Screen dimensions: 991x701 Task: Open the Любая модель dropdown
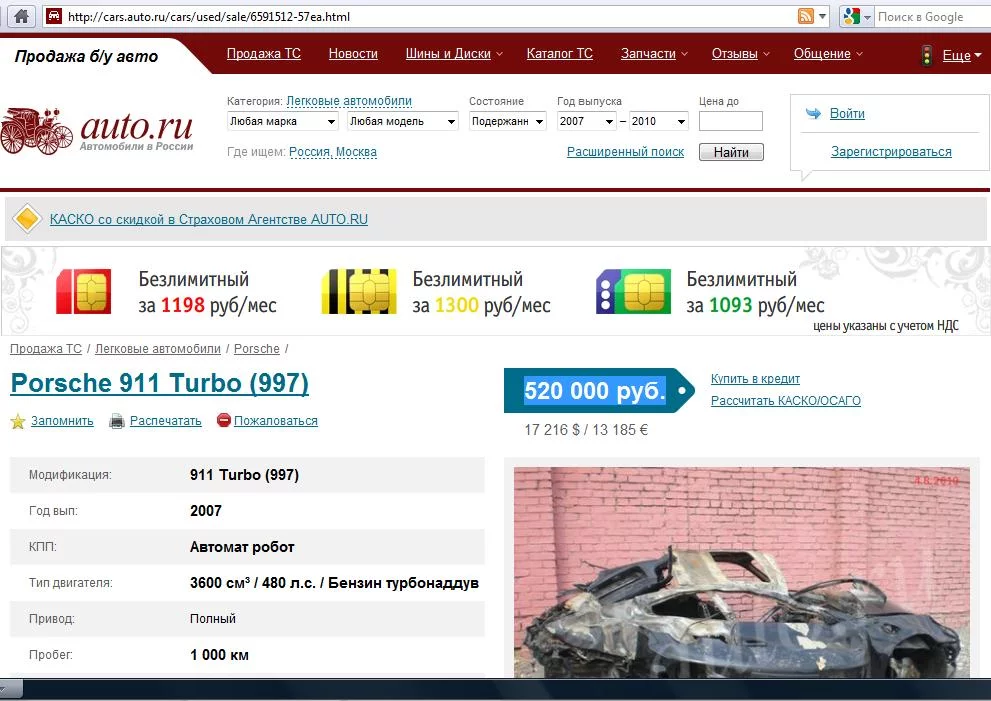coord(403,121)
